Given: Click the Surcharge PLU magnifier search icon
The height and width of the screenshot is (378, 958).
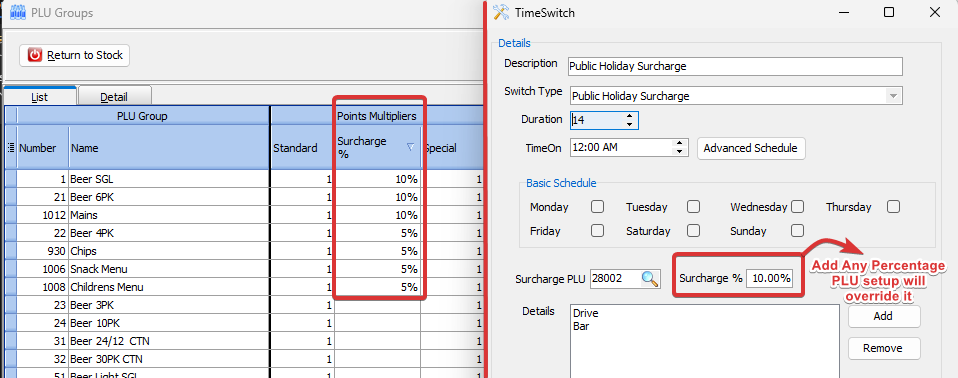Looking at the screenshot, I should click(650, 279).
